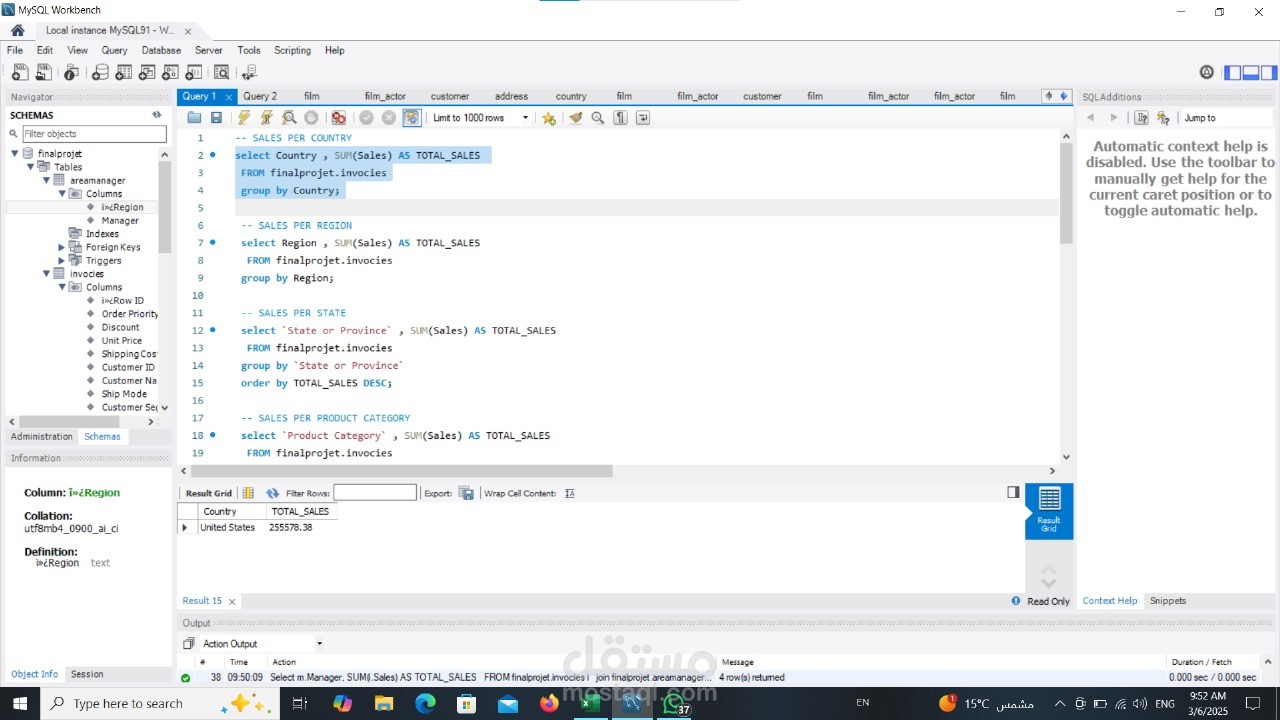Close Query 1 tab
Screen dimensions: 1280x720
(228, 97)
